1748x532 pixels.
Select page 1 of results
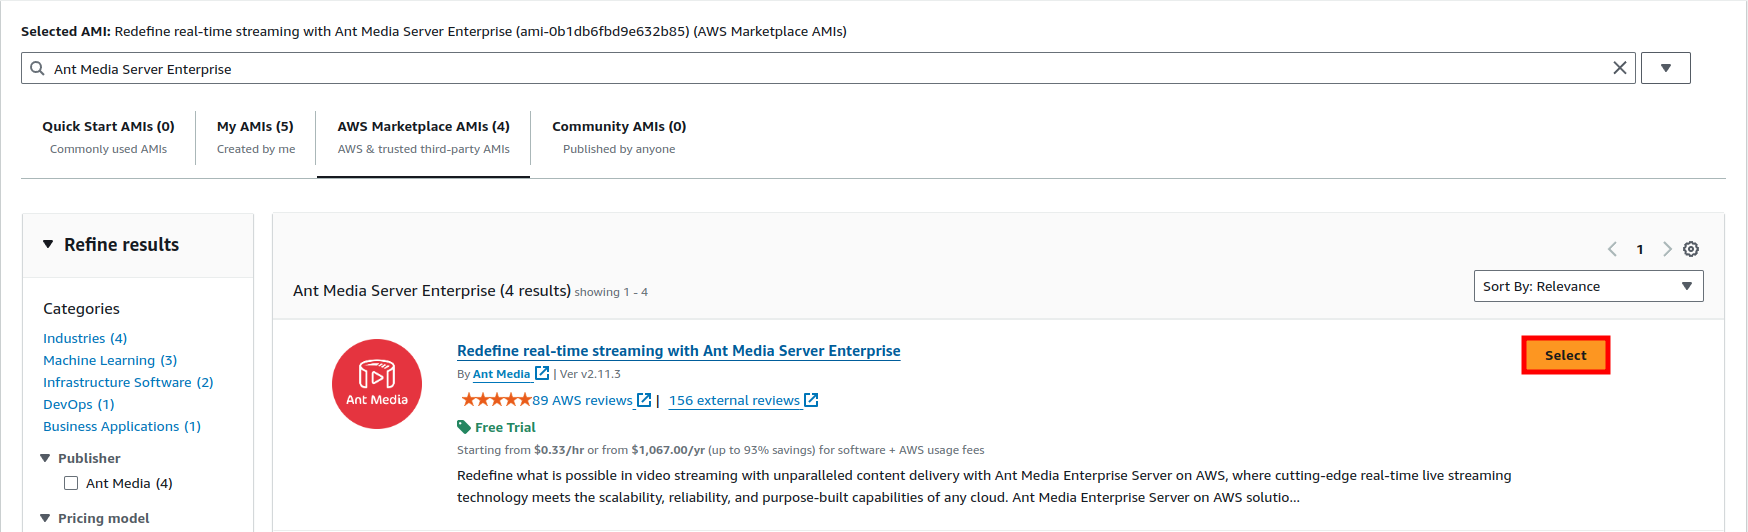click(1640, 249)
